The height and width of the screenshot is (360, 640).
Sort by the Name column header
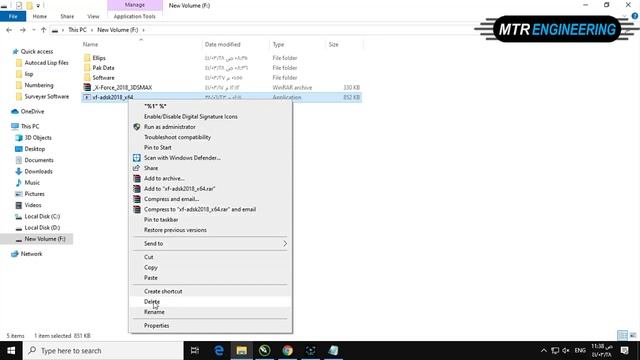[90, 44]
